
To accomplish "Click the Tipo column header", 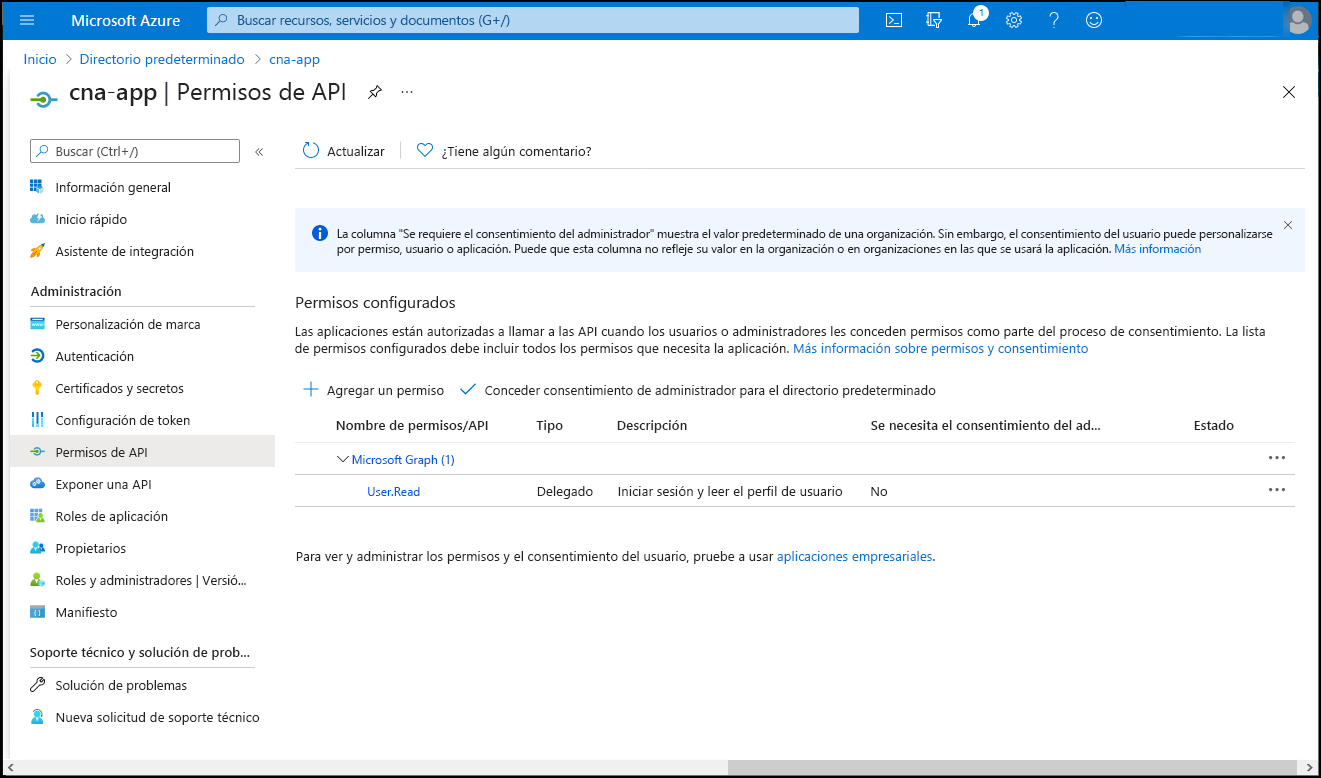I will 550,425.
